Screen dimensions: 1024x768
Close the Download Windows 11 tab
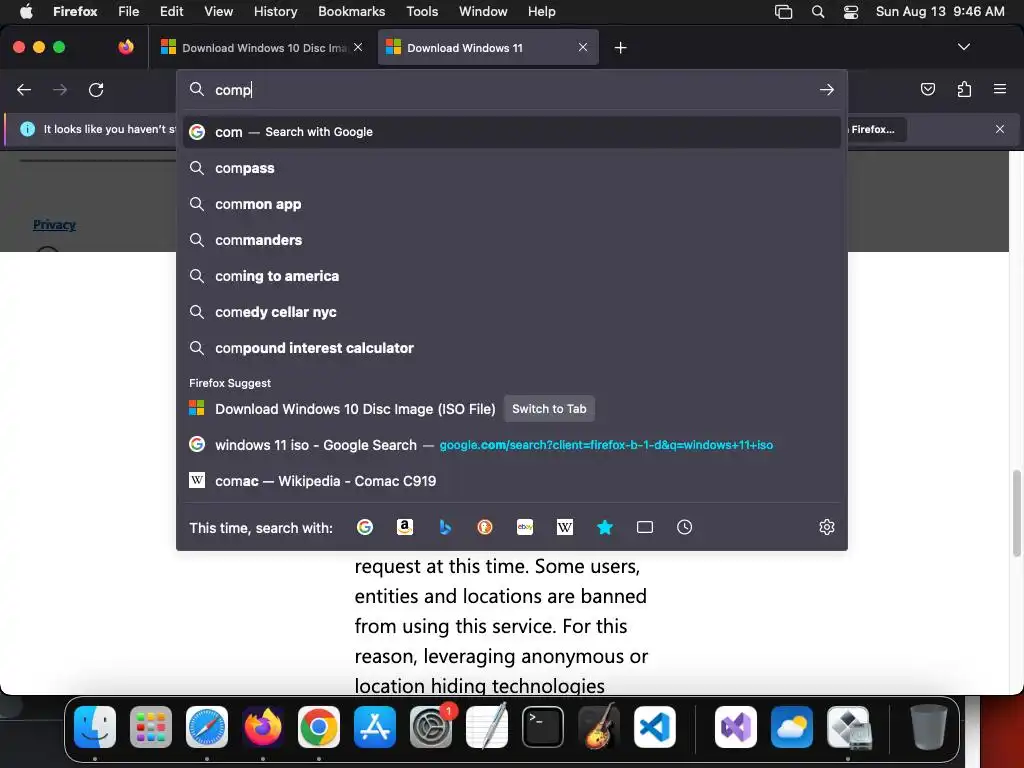(583, 47)
